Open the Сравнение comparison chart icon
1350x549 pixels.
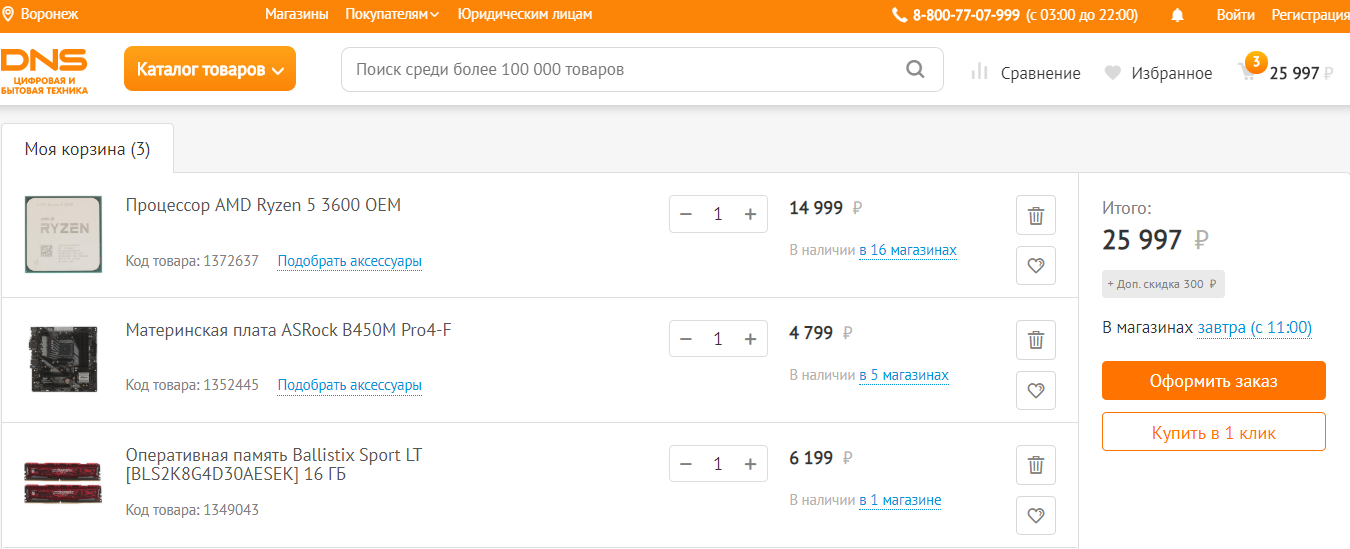pyautogui.click(x=980, y=73)
